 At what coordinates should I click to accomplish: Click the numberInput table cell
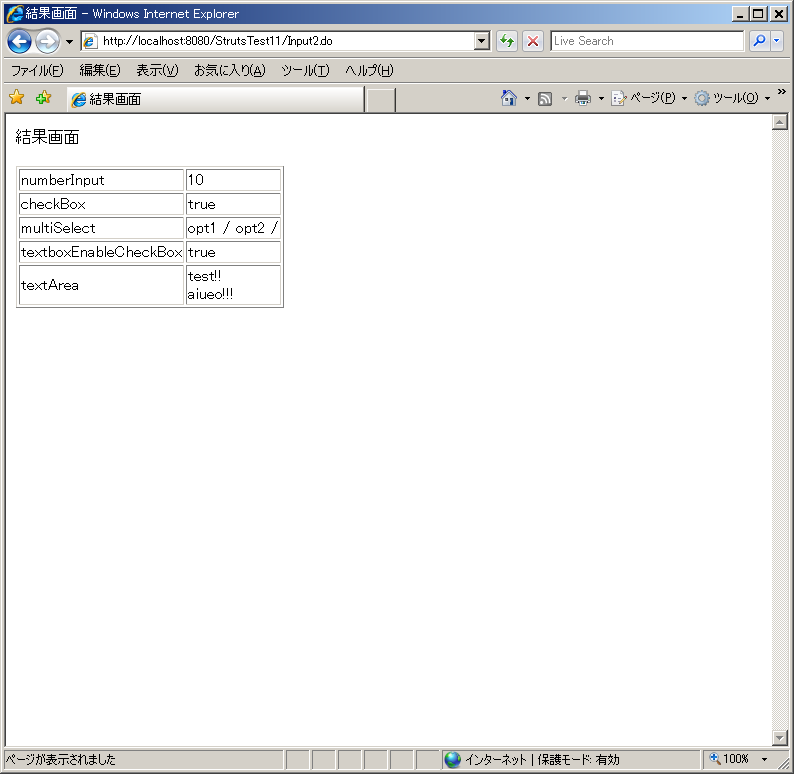[101, 180]
